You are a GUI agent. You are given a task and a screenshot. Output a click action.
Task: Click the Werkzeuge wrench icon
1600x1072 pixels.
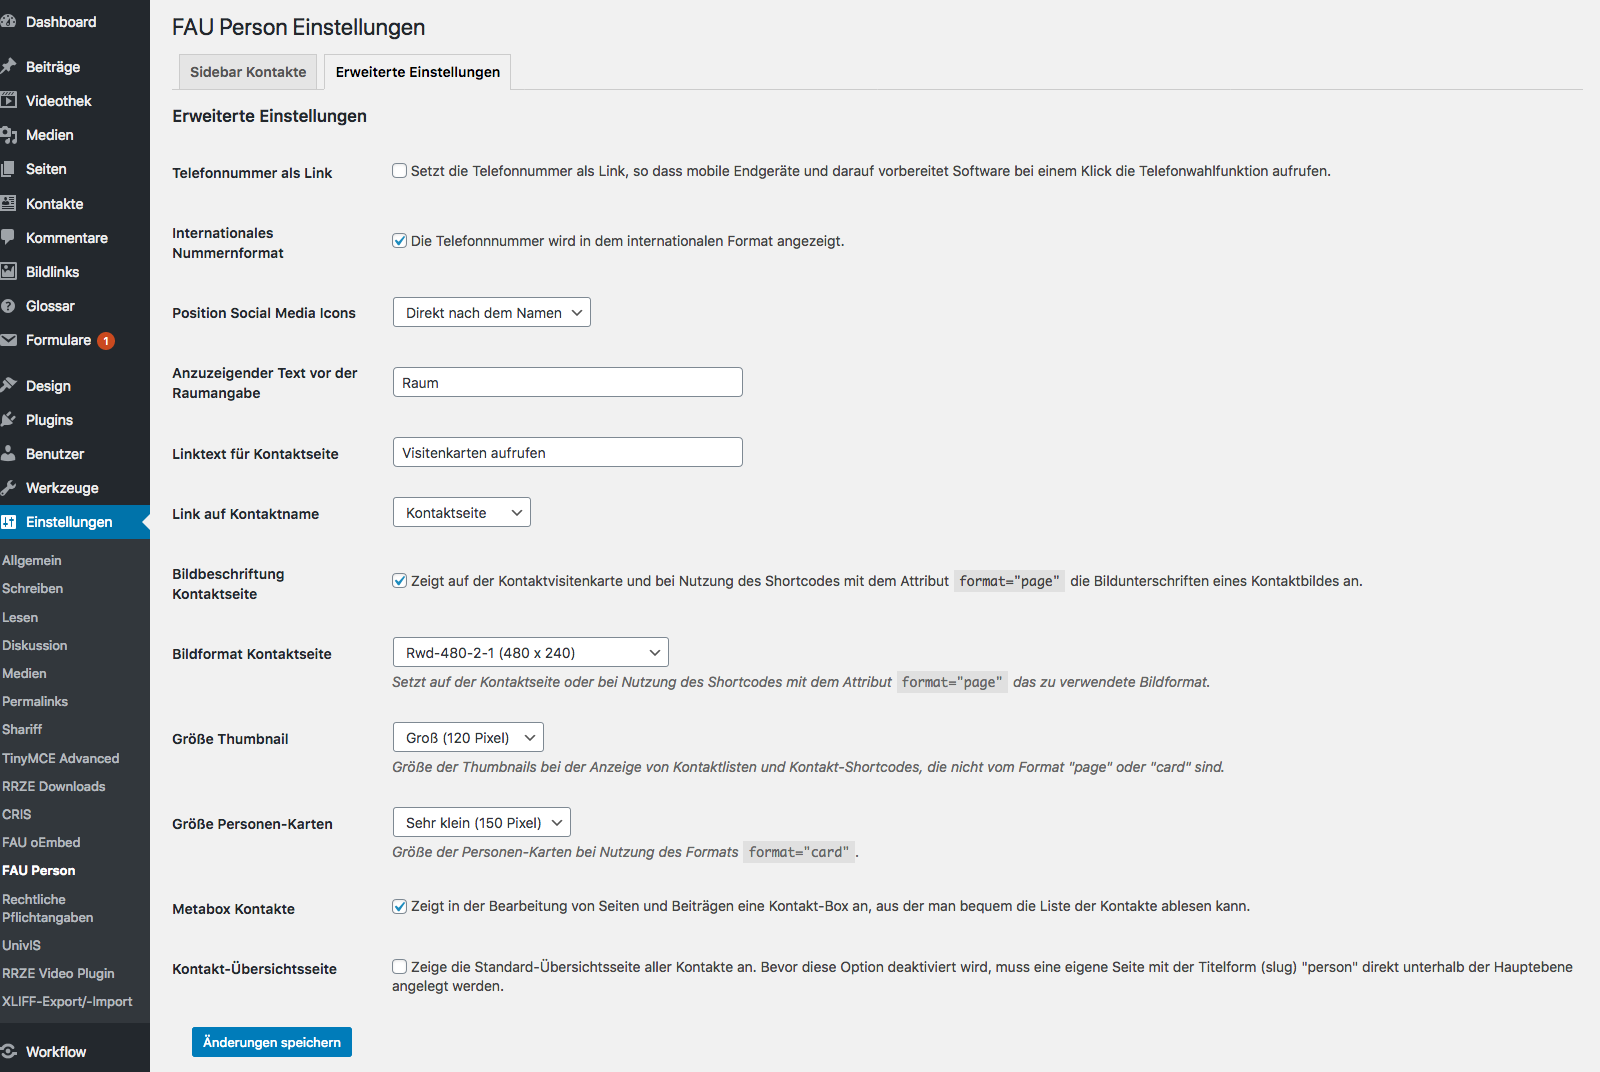pyautogui.click(x=9, y=487)
